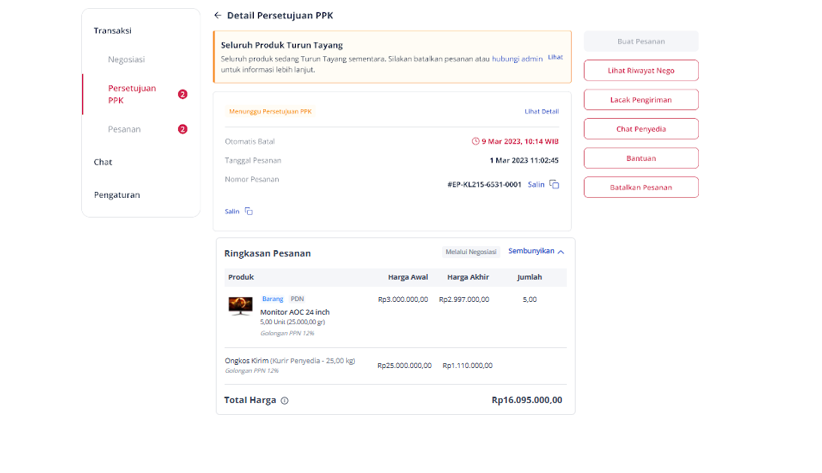Collapse order summary via Sembunyikan chevron
Image resolution: width=822 pixels, height=473 pixels.
coord(561,252)
